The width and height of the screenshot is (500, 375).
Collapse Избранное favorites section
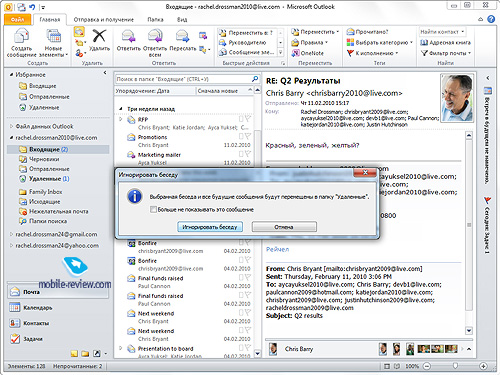click(x=11, y=74)
